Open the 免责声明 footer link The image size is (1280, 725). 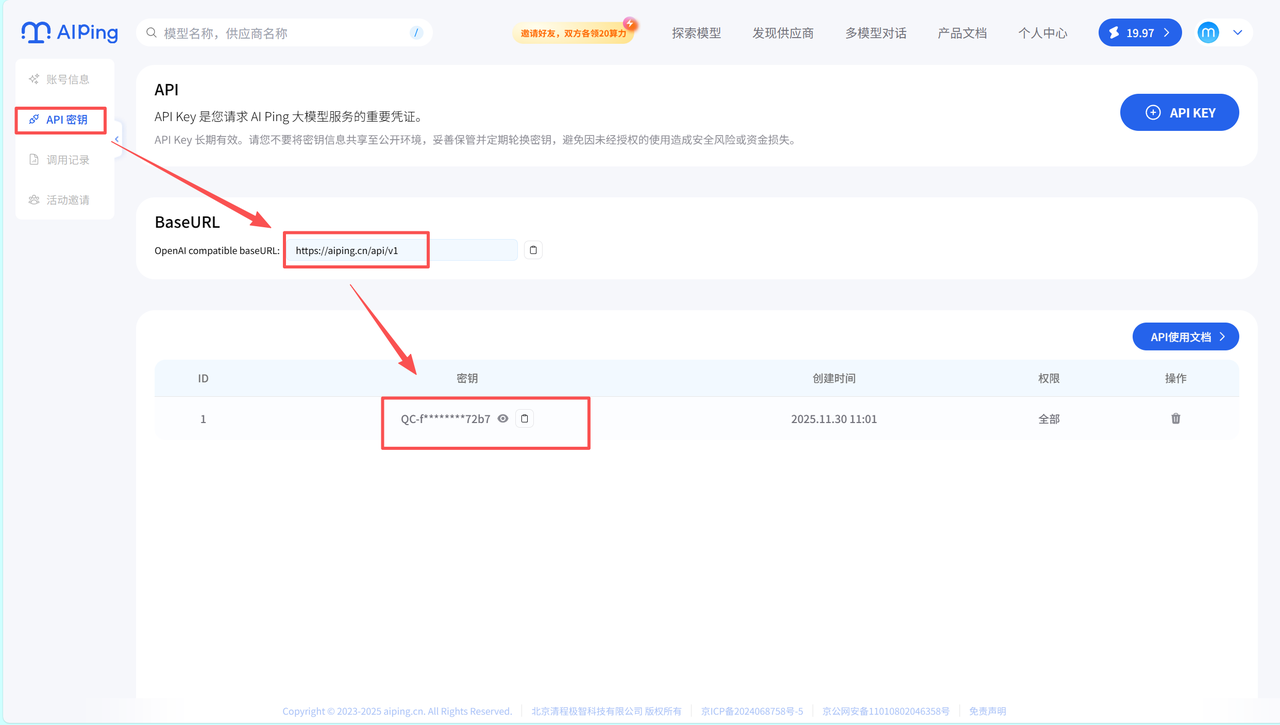coord(988,711)
